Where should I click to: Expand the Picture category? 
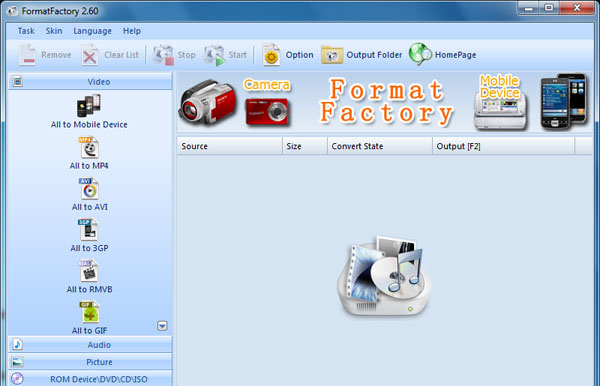click(x=90, y=362)
